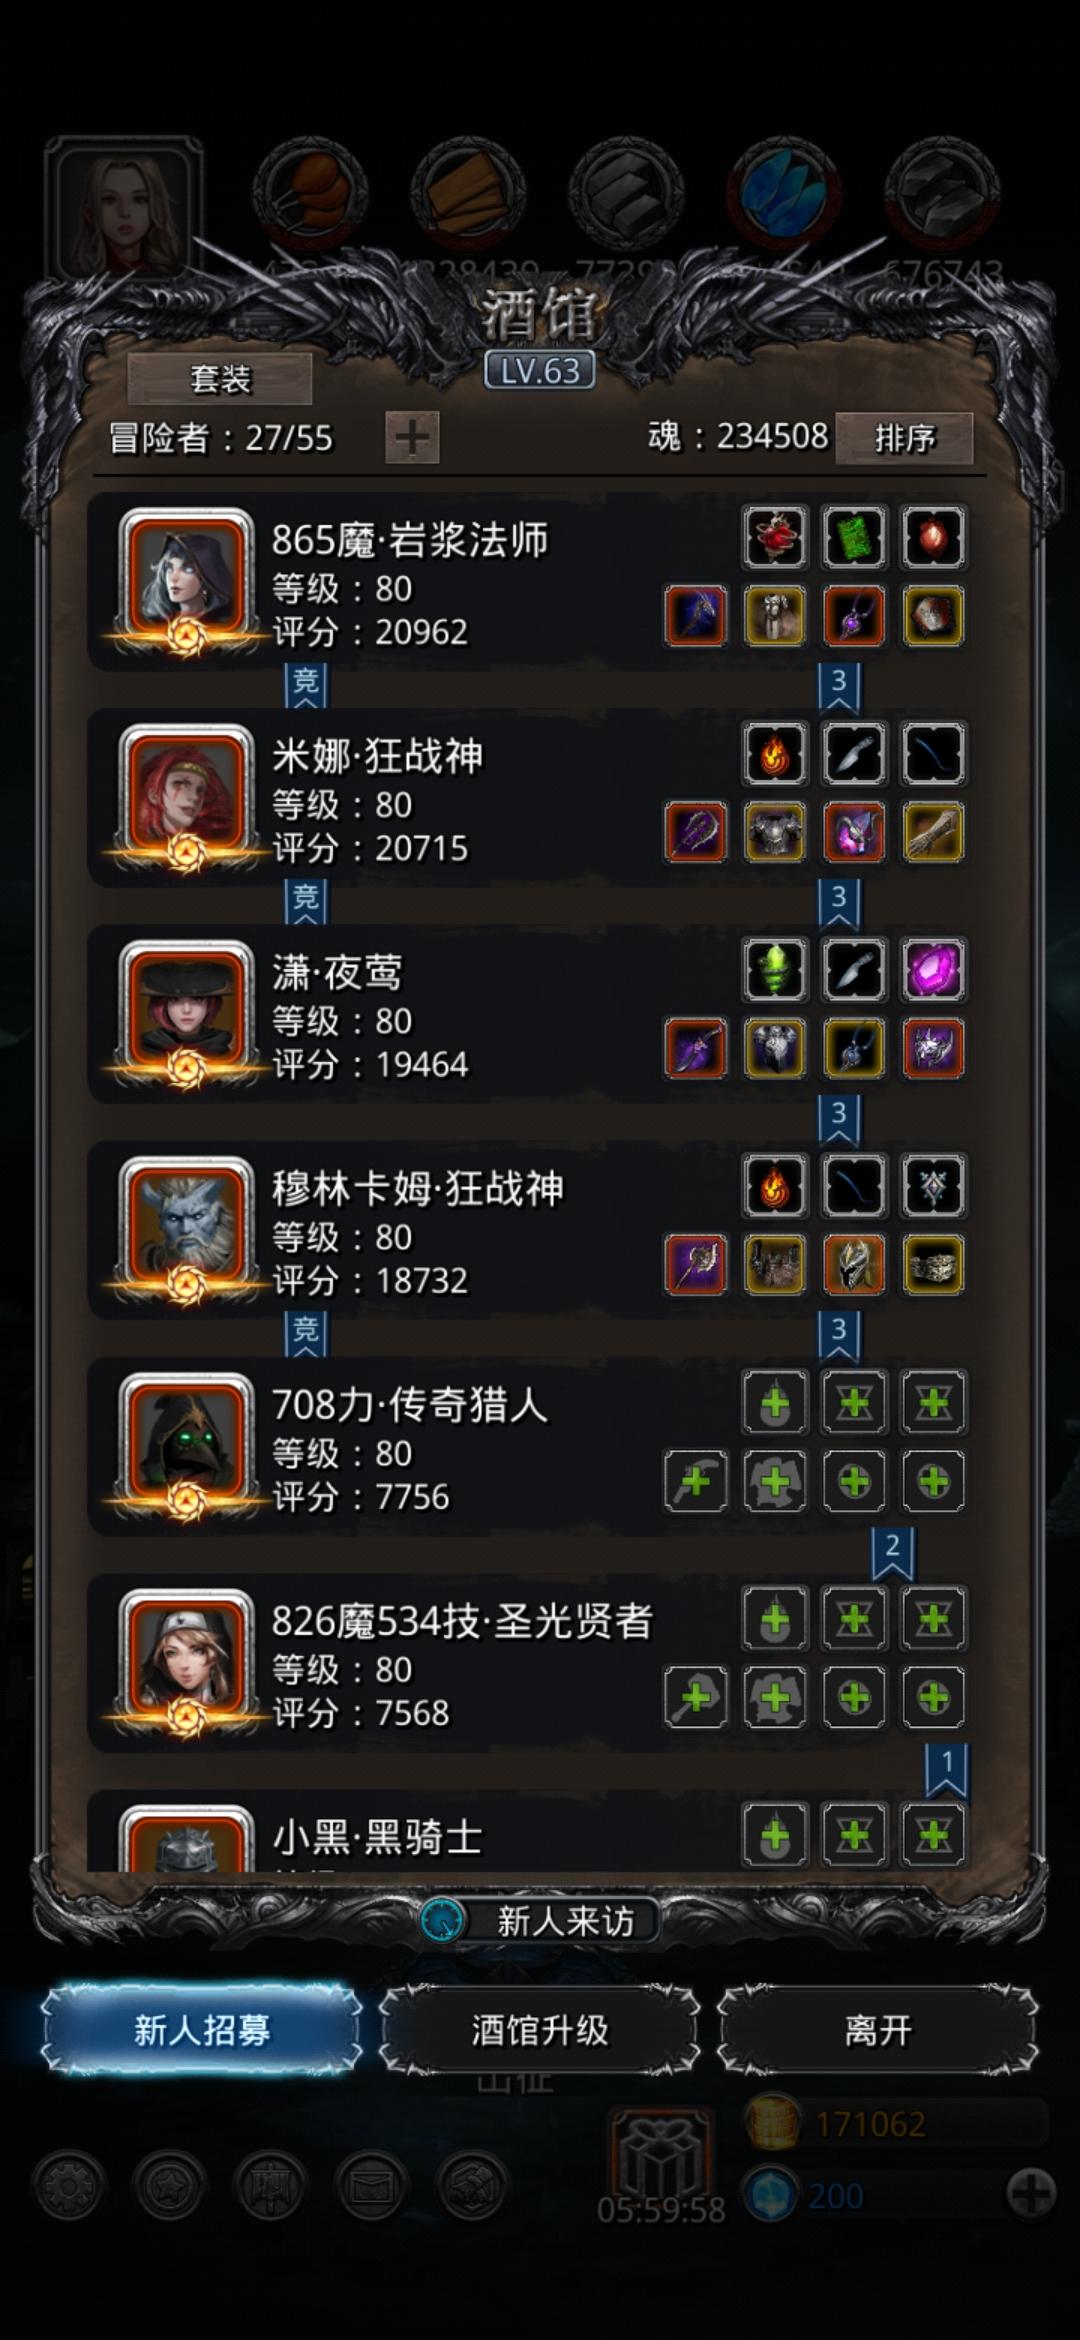Expand the number 3 bookmark below 米娜·狂战神
This screenshot has width=1080, height=2340.
[x=839, y=901]
